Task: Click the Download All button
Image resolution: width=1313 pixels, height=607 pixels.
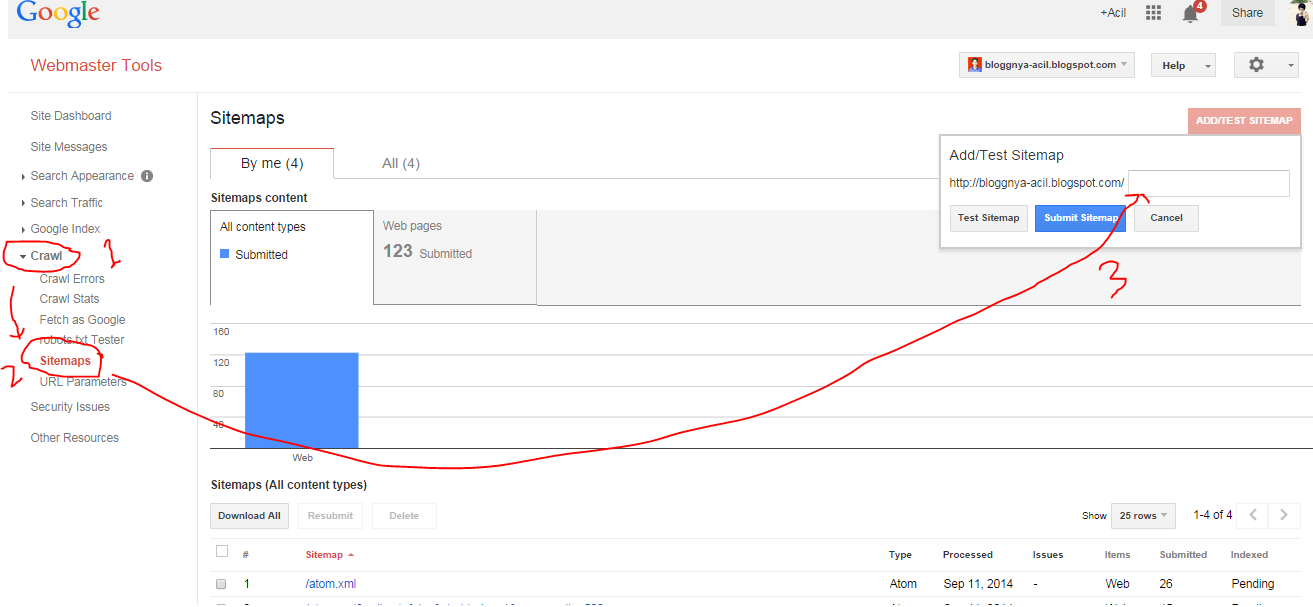Action: (x=249, y=516)
